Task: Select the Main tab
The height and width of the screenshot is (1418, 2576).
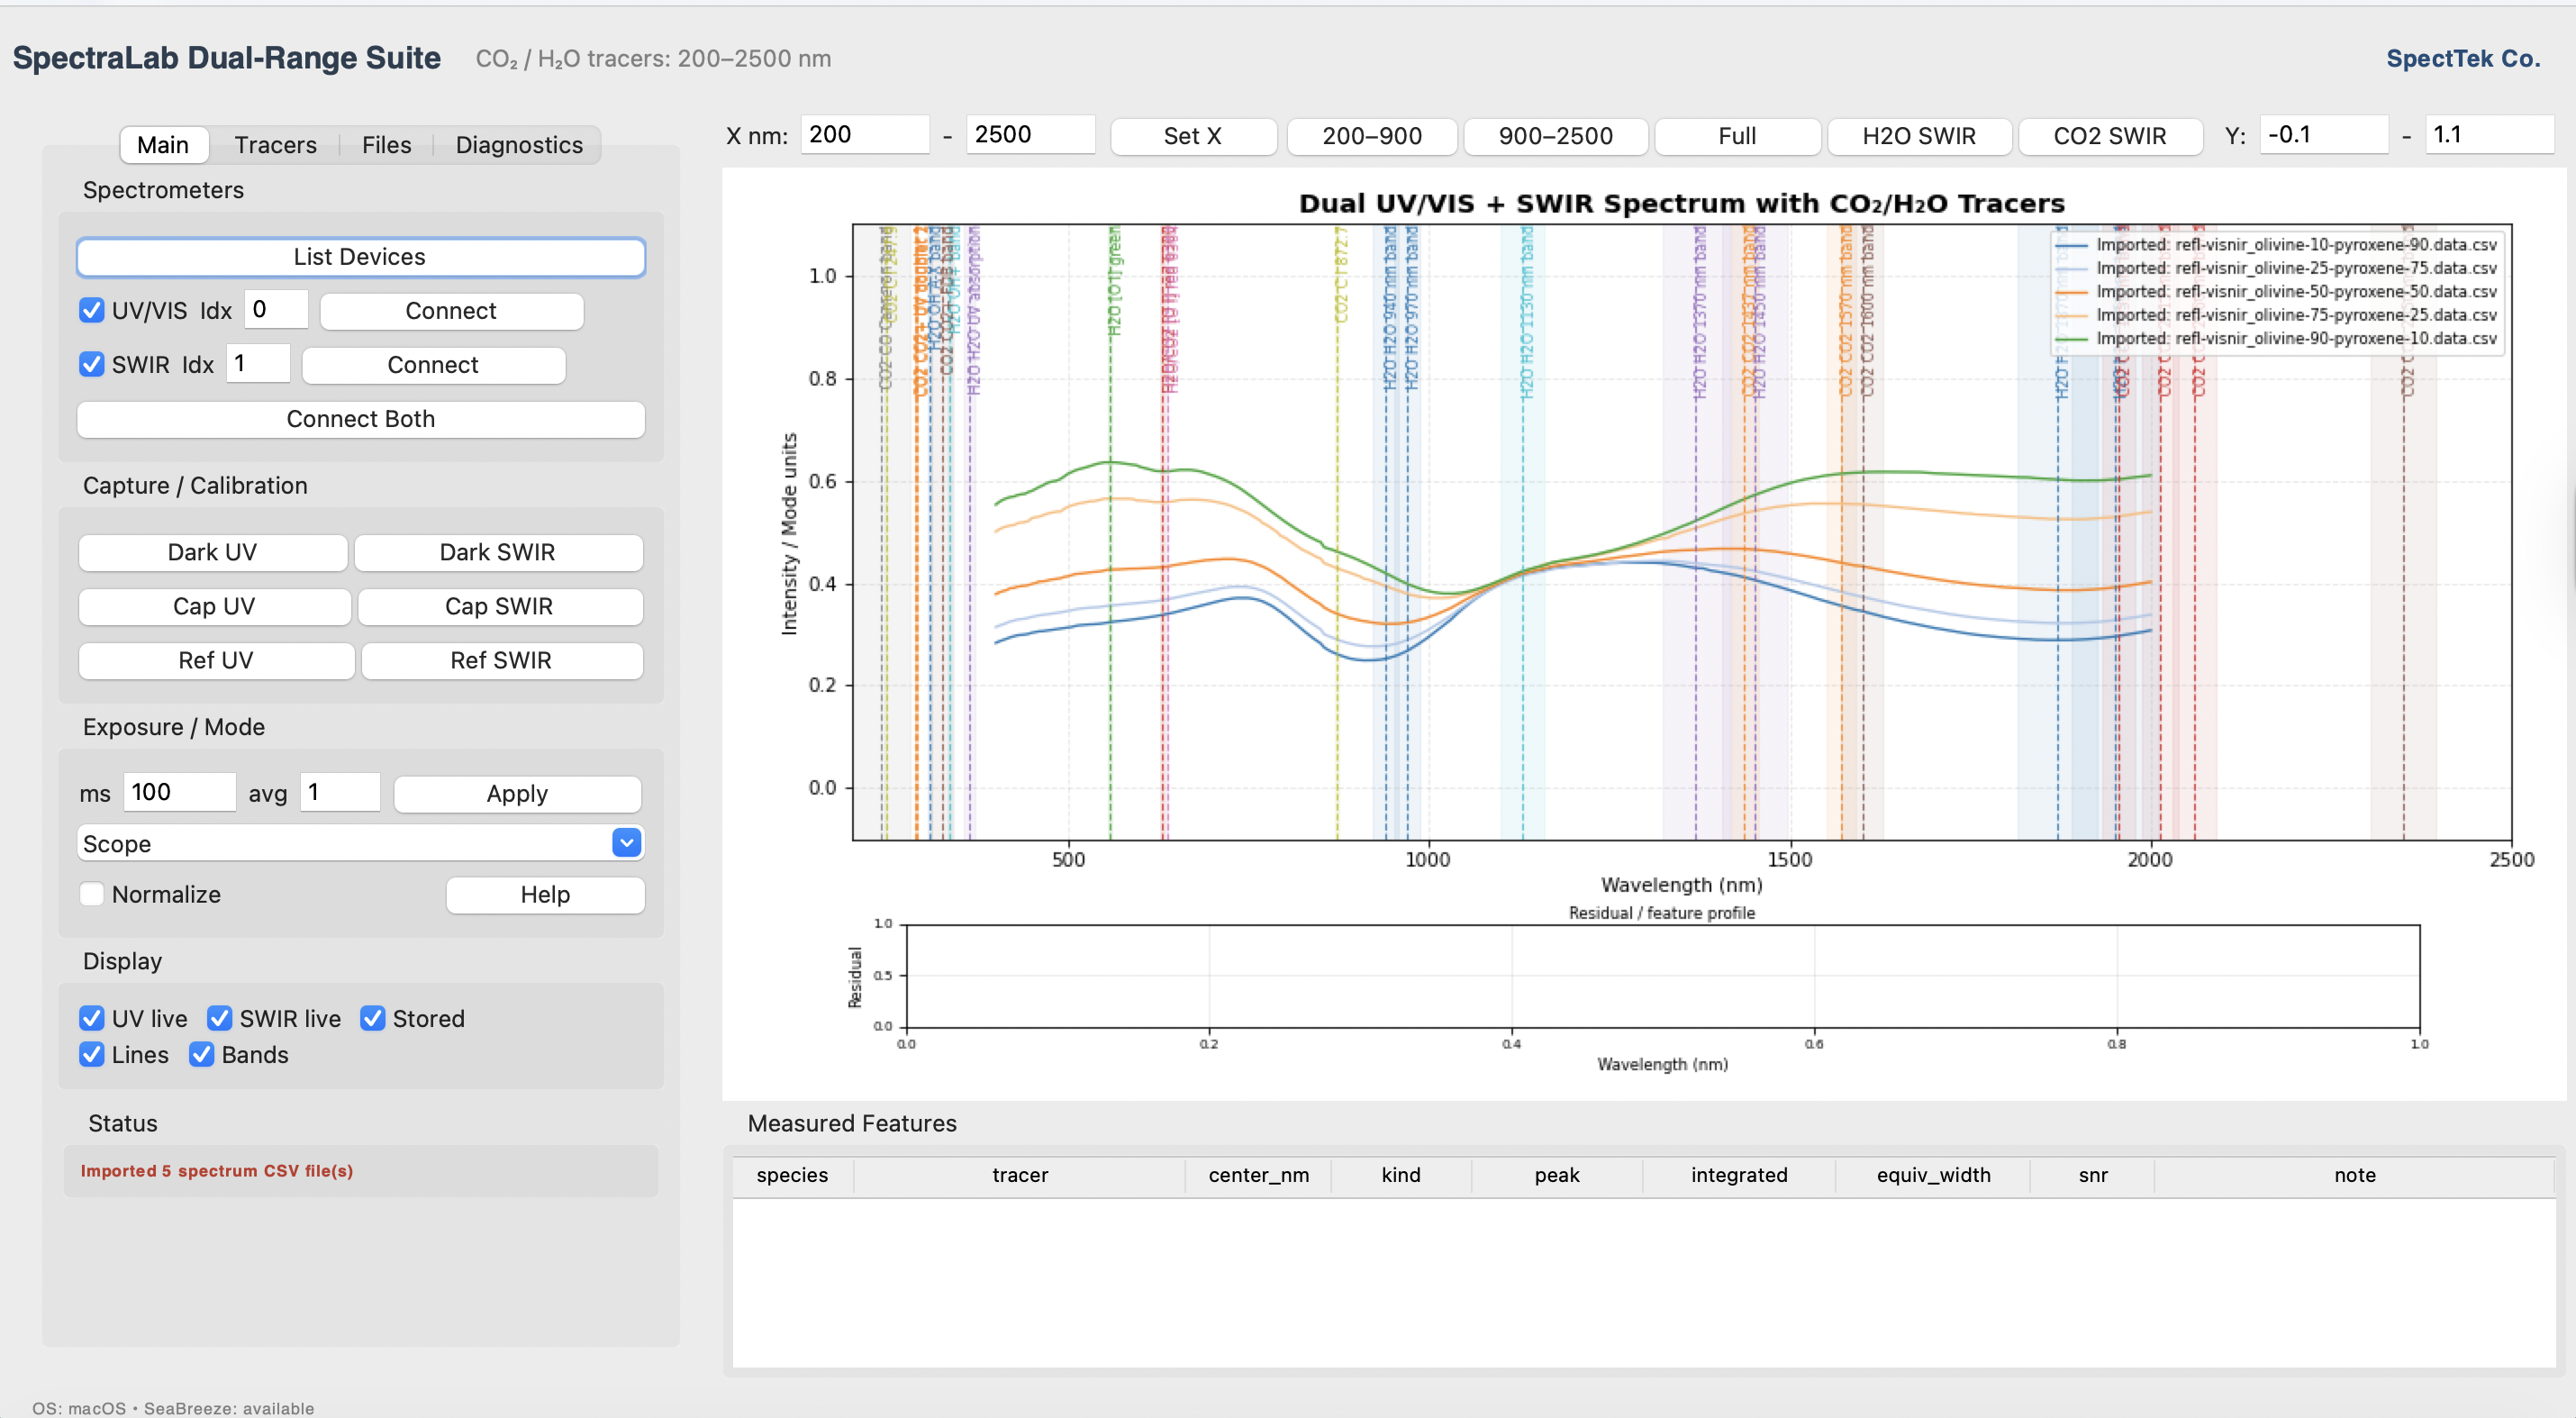Action: pos(163,145)
